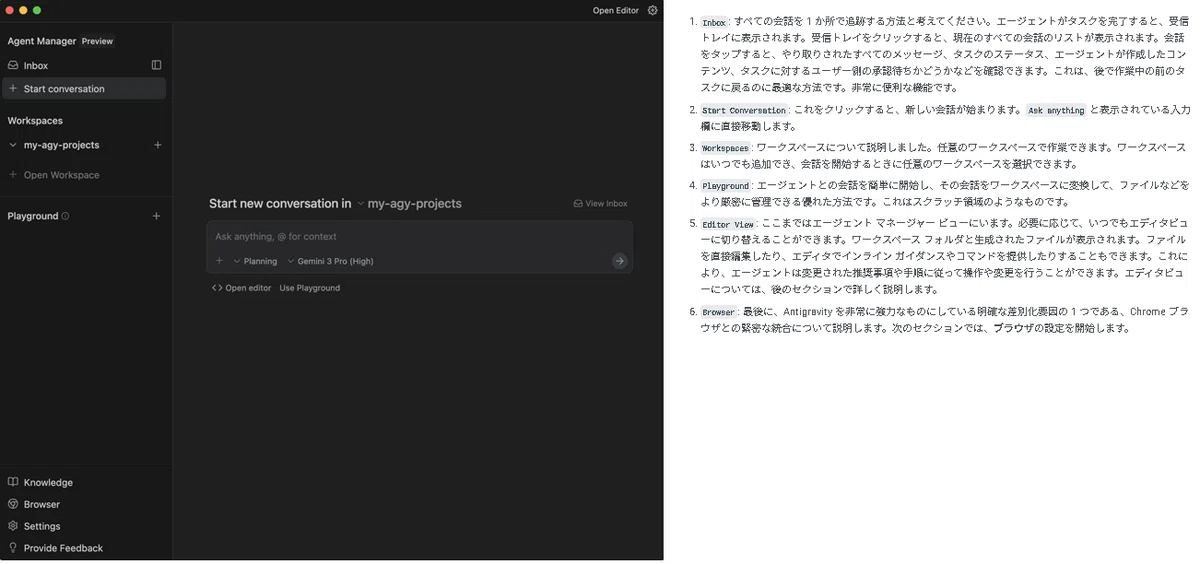Click the Workspaces code label in article
The height and width of the screenshot is (564, 1200).
(725, 148)
